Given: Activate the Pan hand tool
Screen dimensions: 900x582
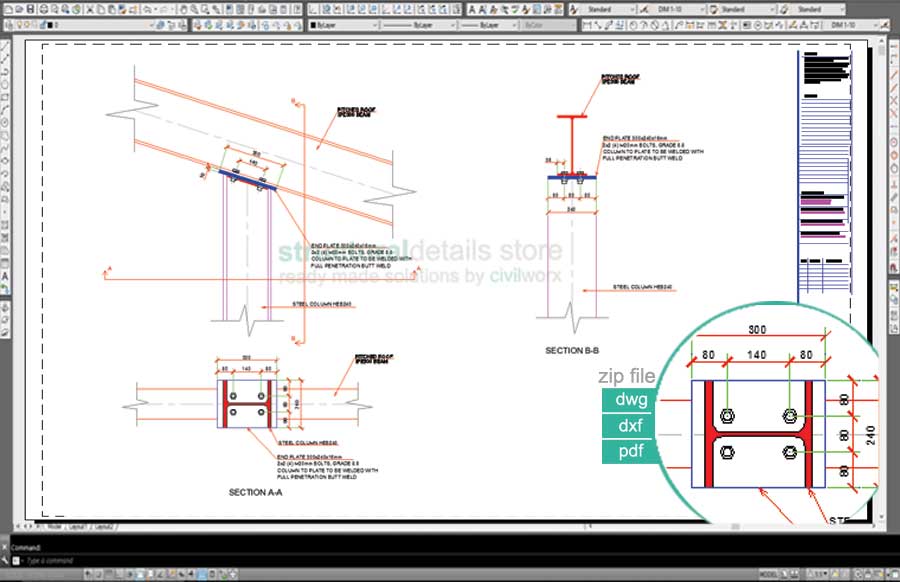Looking at the screenshot, I should 184,9.
